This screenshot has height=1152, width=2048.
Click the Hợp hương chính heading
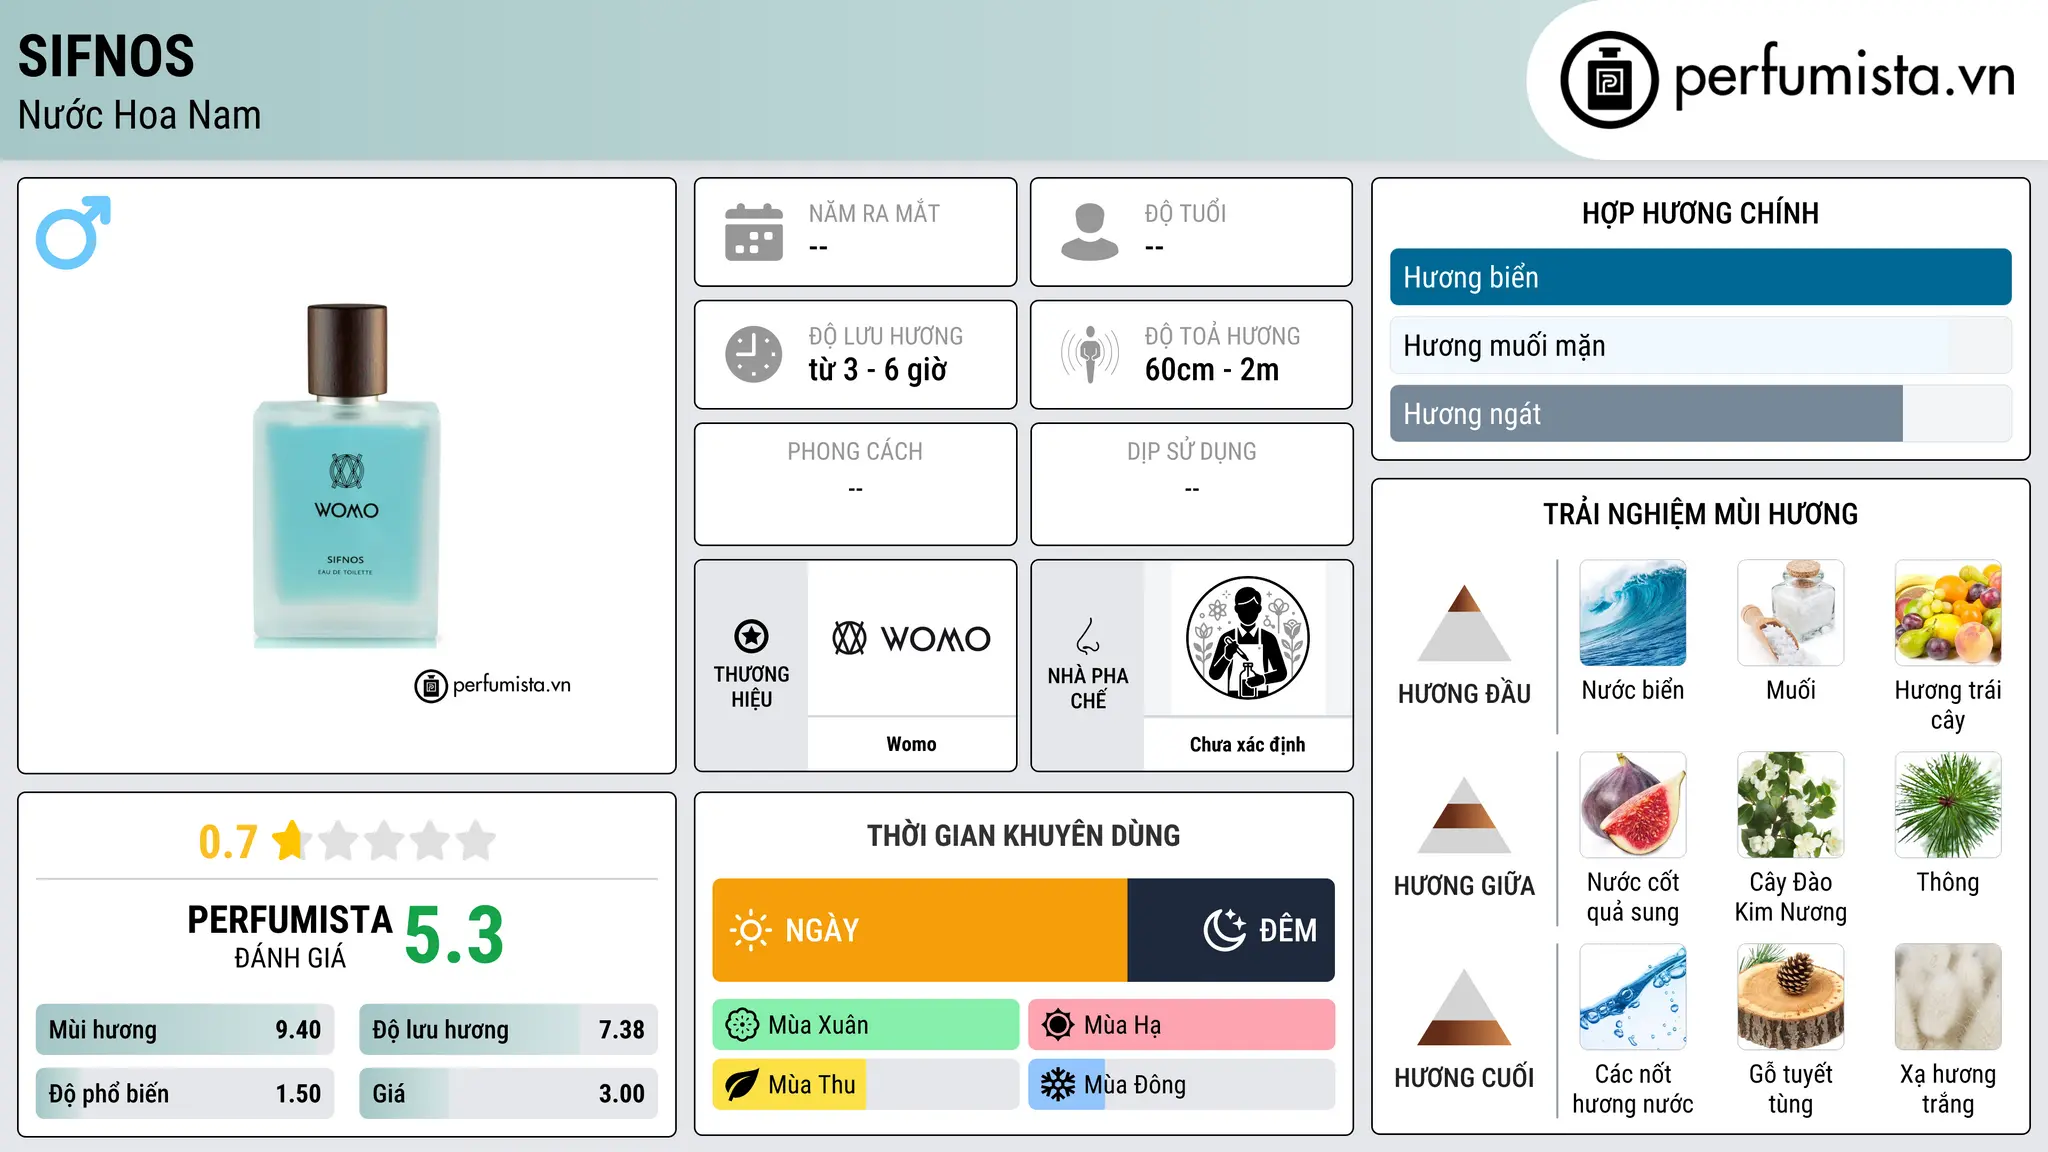pos(1700,213)
